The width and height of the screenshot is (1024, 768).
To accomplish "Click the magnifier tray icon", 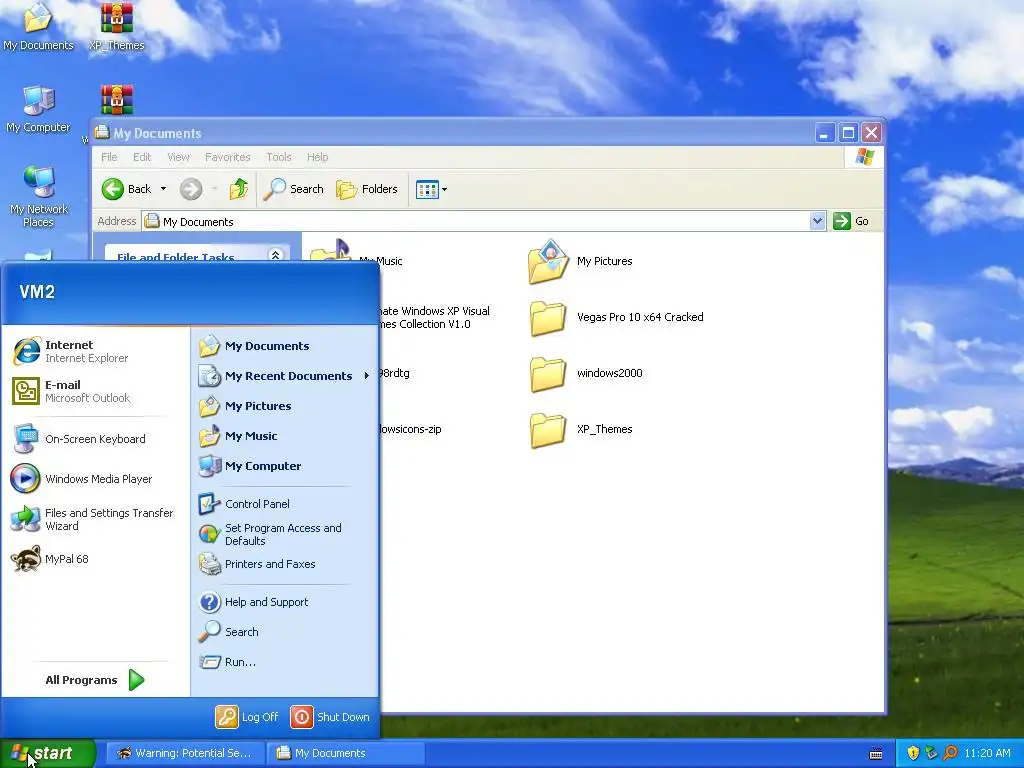I will coord(950,753).
